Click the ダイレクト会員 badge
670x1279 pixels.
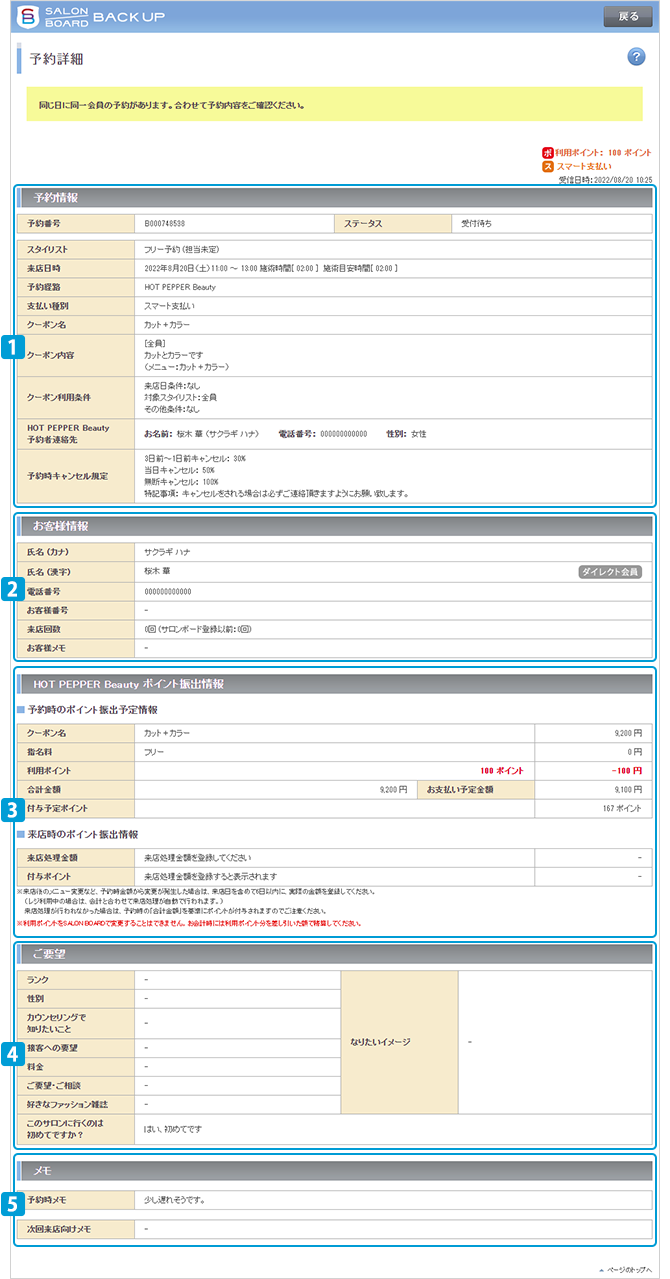[x=610, y=572]
